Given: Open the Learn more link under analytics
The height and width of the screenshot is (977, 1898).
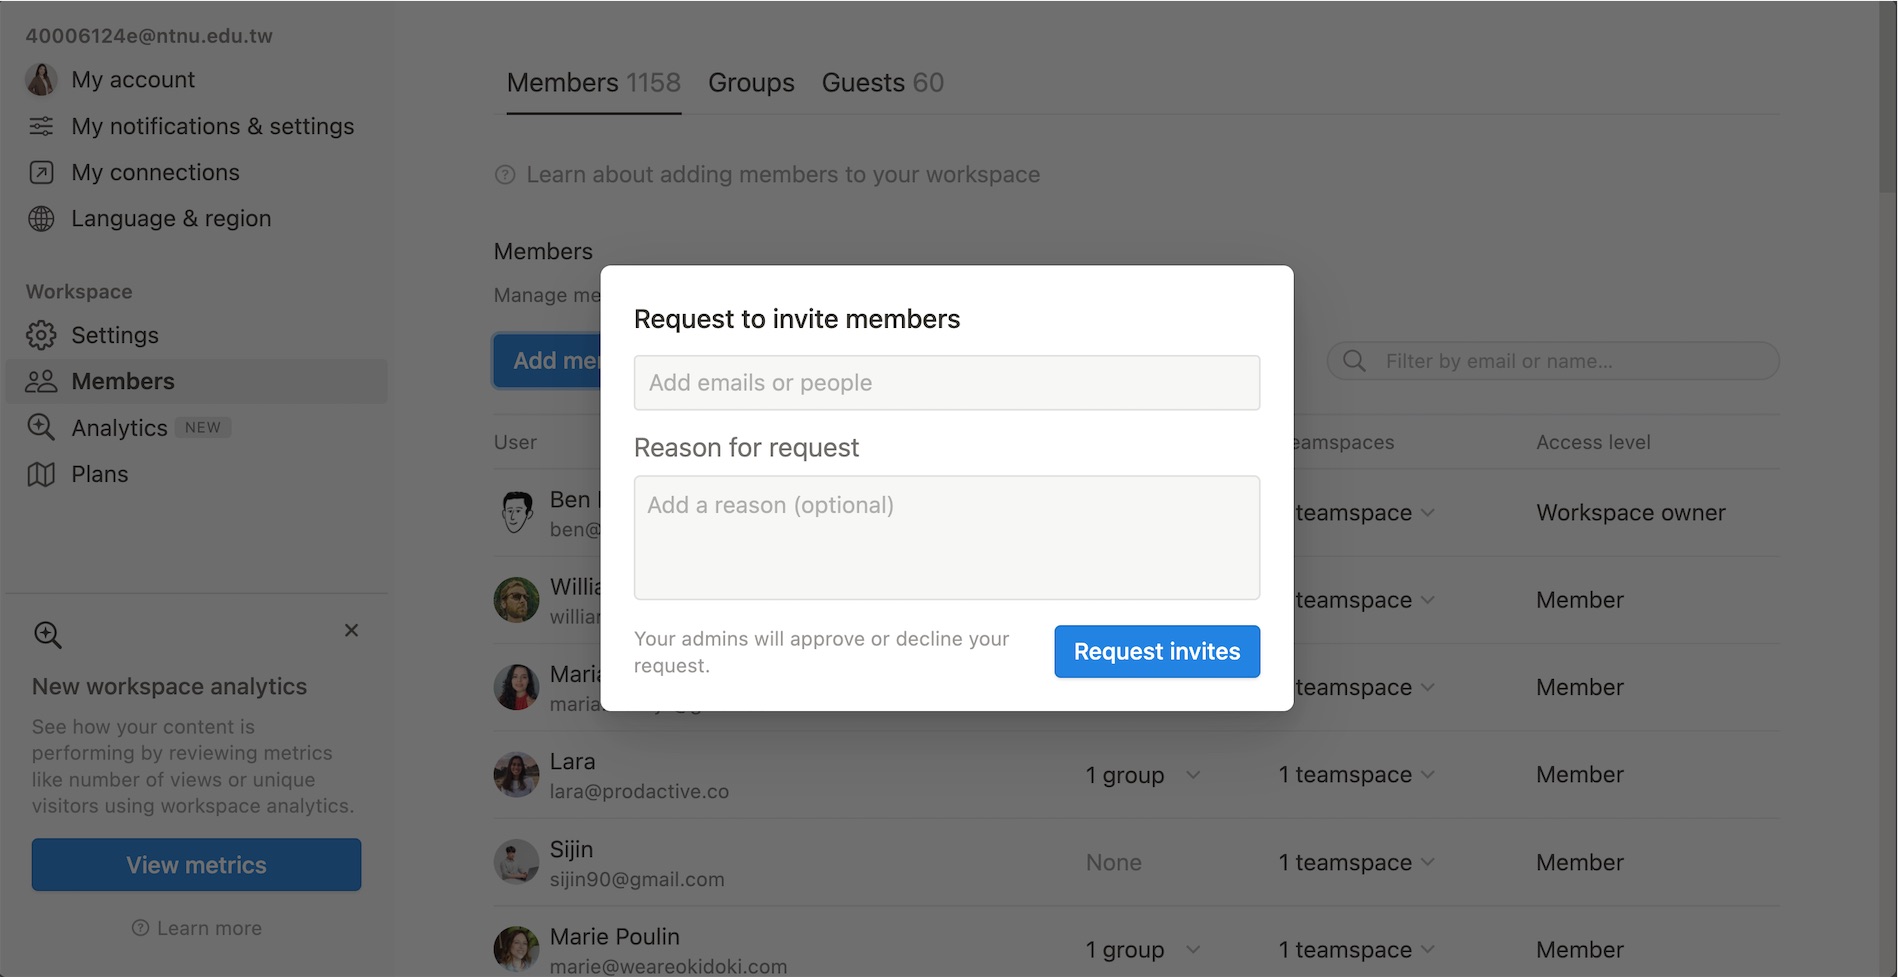Looking at the screenshot, I should 209,928.
